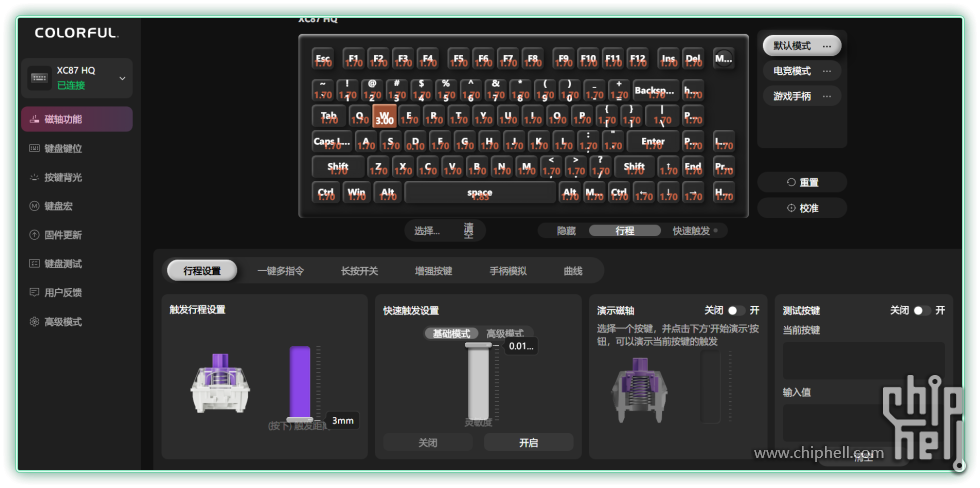The height and width of the screenshot is (488, 980).
Task: Click the round knob key beside Del
Action: (x=723, y=58)
